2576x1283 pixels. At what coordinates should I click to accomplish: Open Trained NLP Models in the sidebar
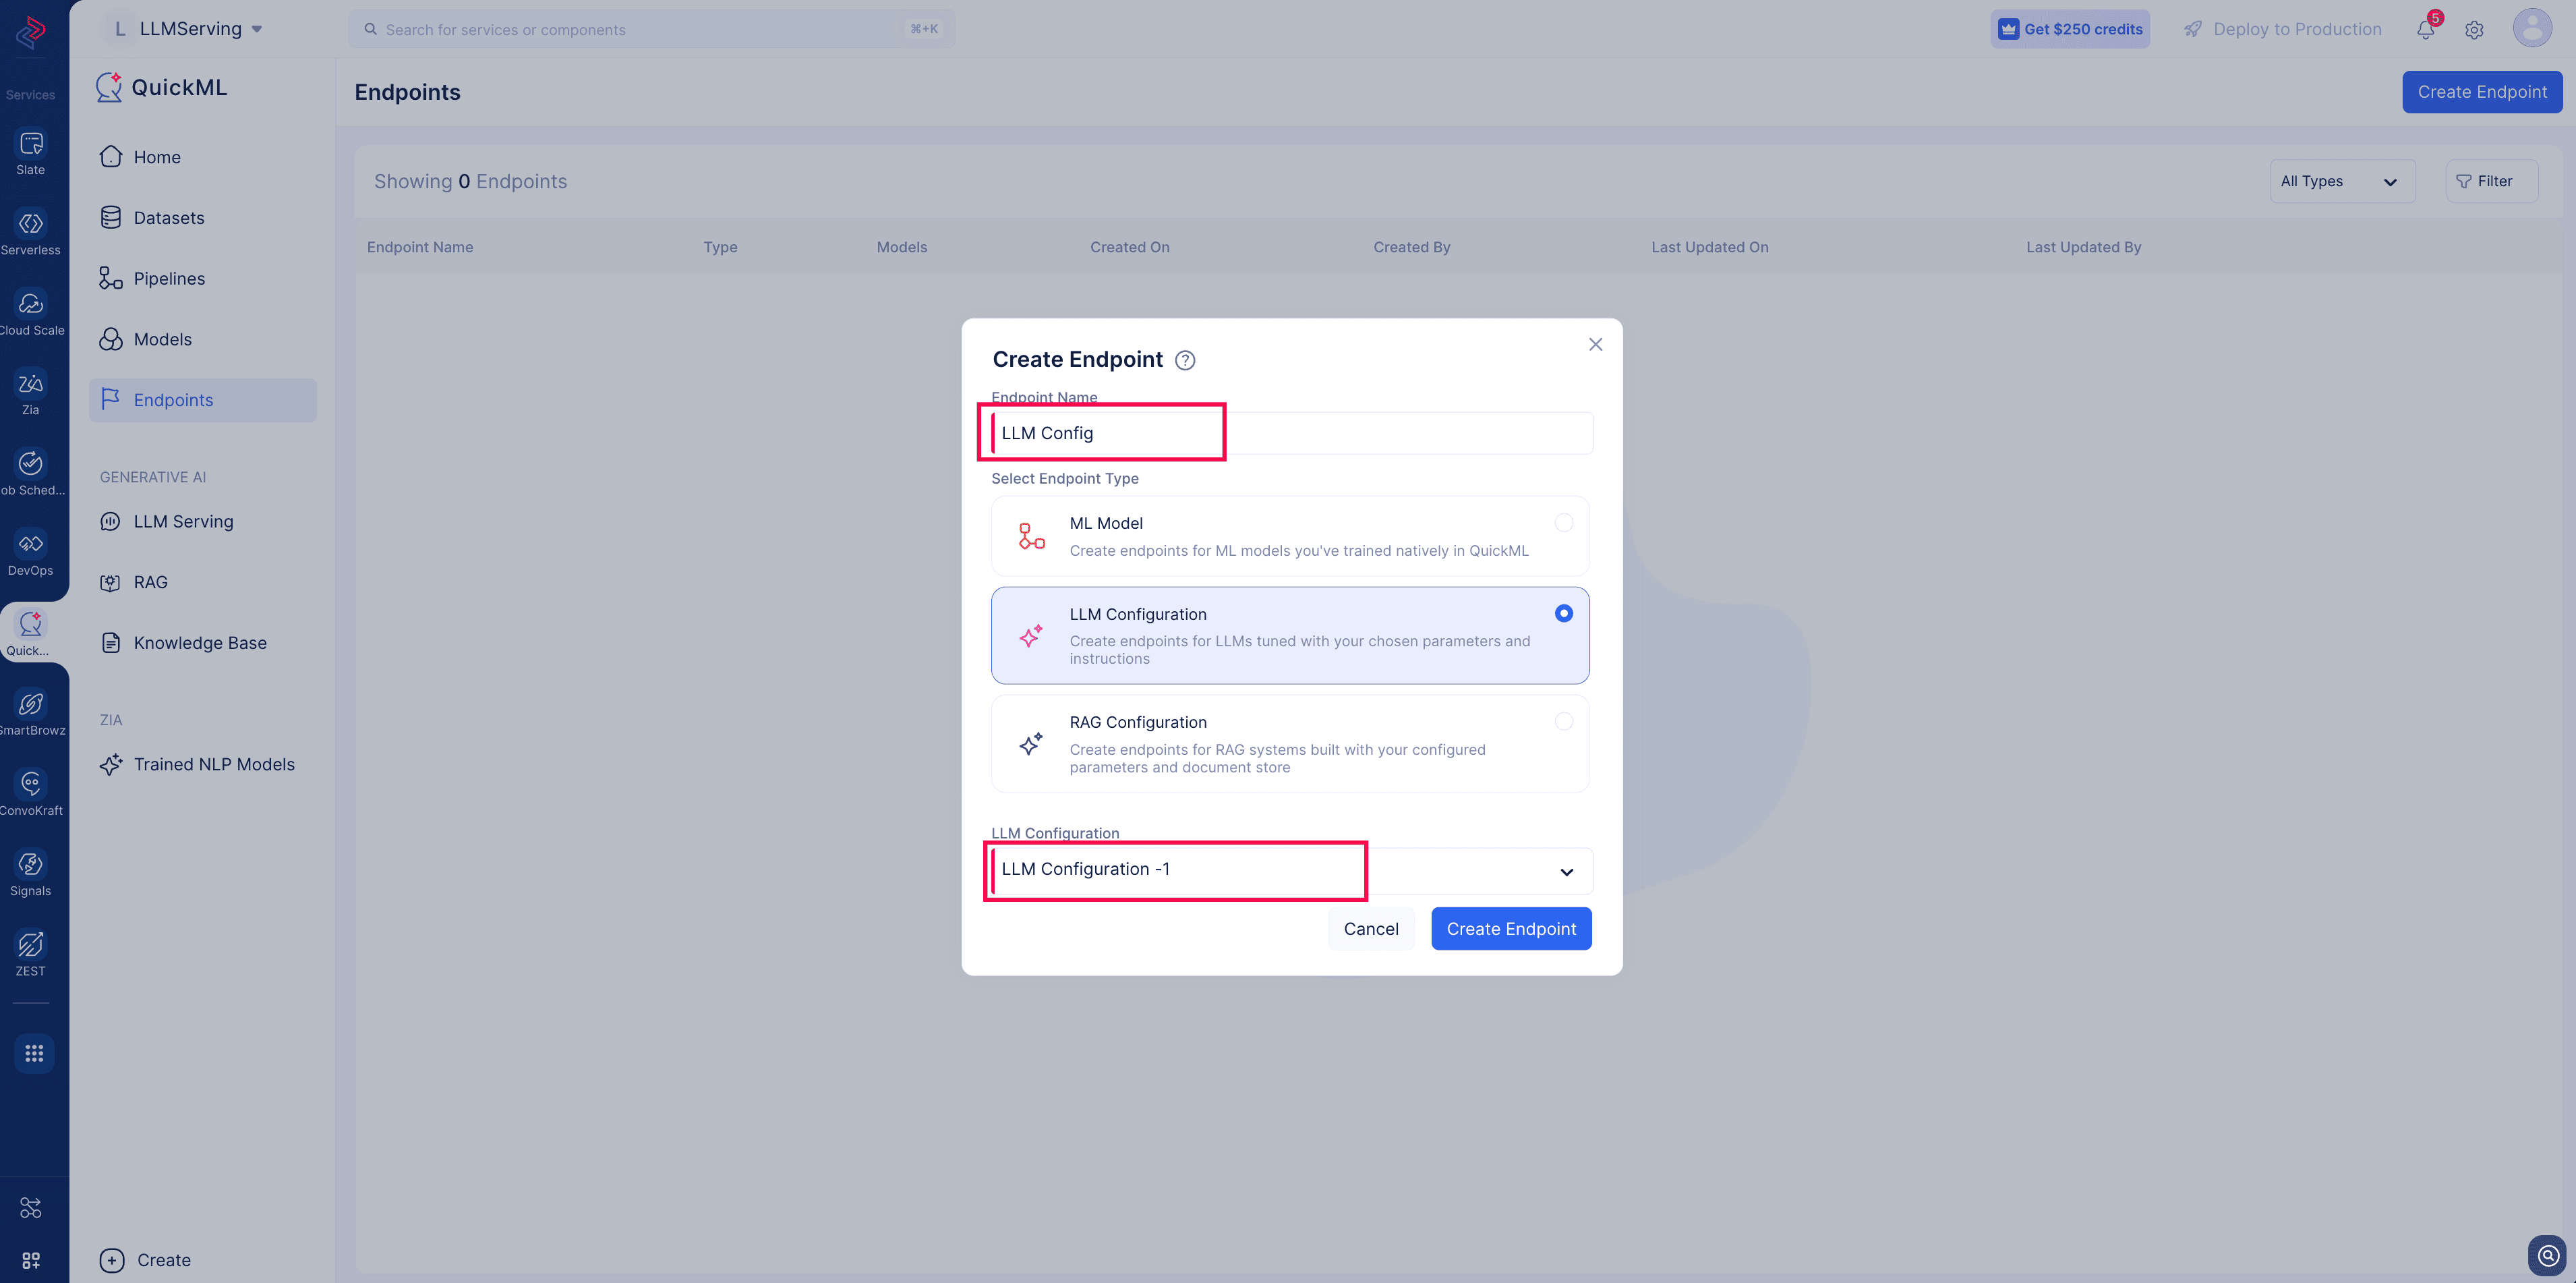tap(202, 765)
